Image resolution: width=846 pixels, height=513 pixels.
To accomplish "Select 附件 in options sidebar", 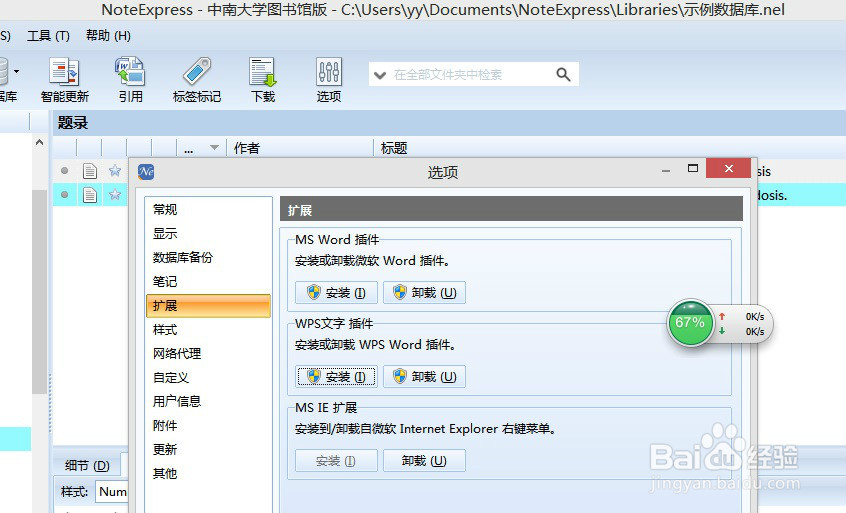I will coord(208,426).
